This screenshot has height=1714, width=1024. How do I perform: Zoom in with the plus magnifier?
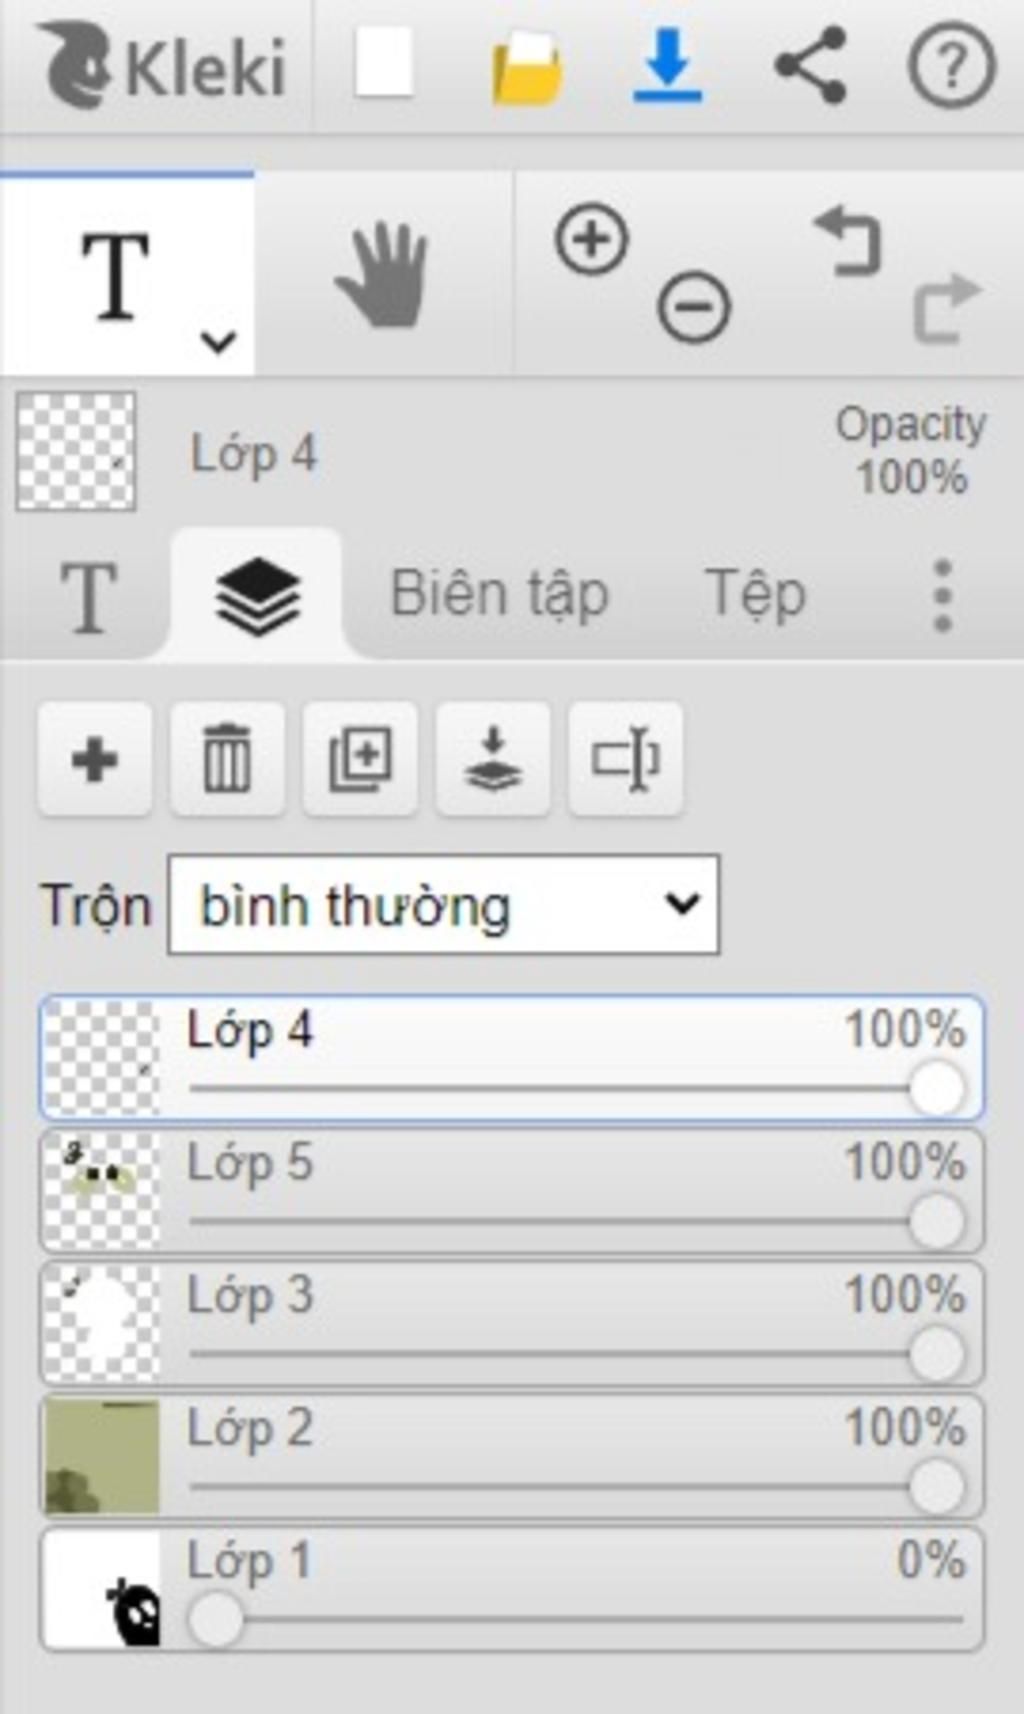[x=592, y=240]
